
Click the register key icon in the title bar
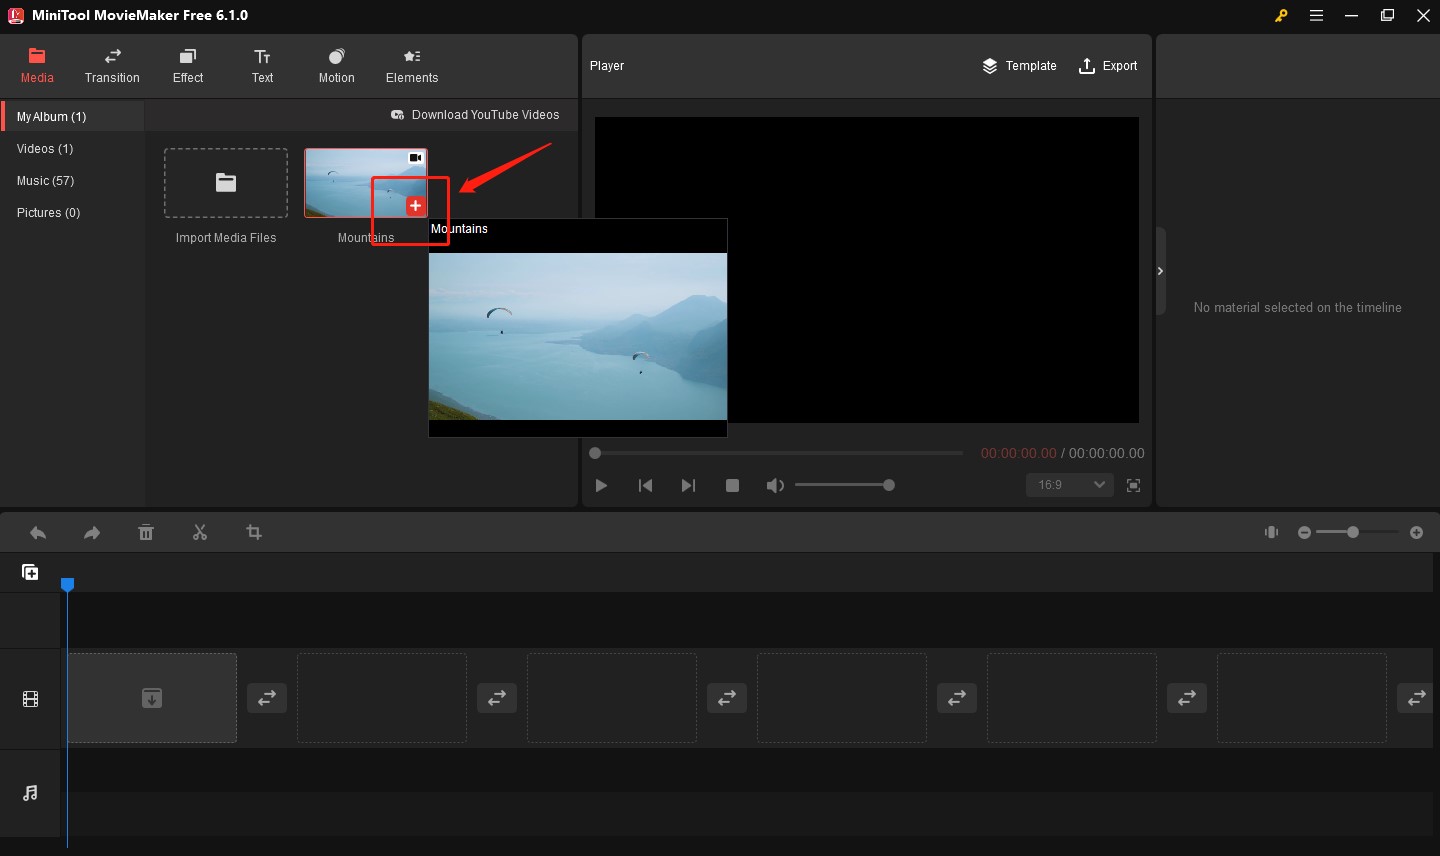[x=1281, y=15]
